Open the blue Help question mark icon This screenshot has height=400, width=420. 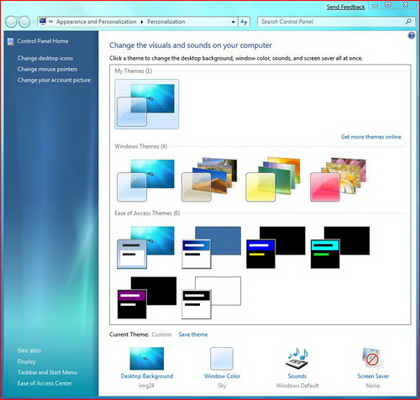click(411, 35)
